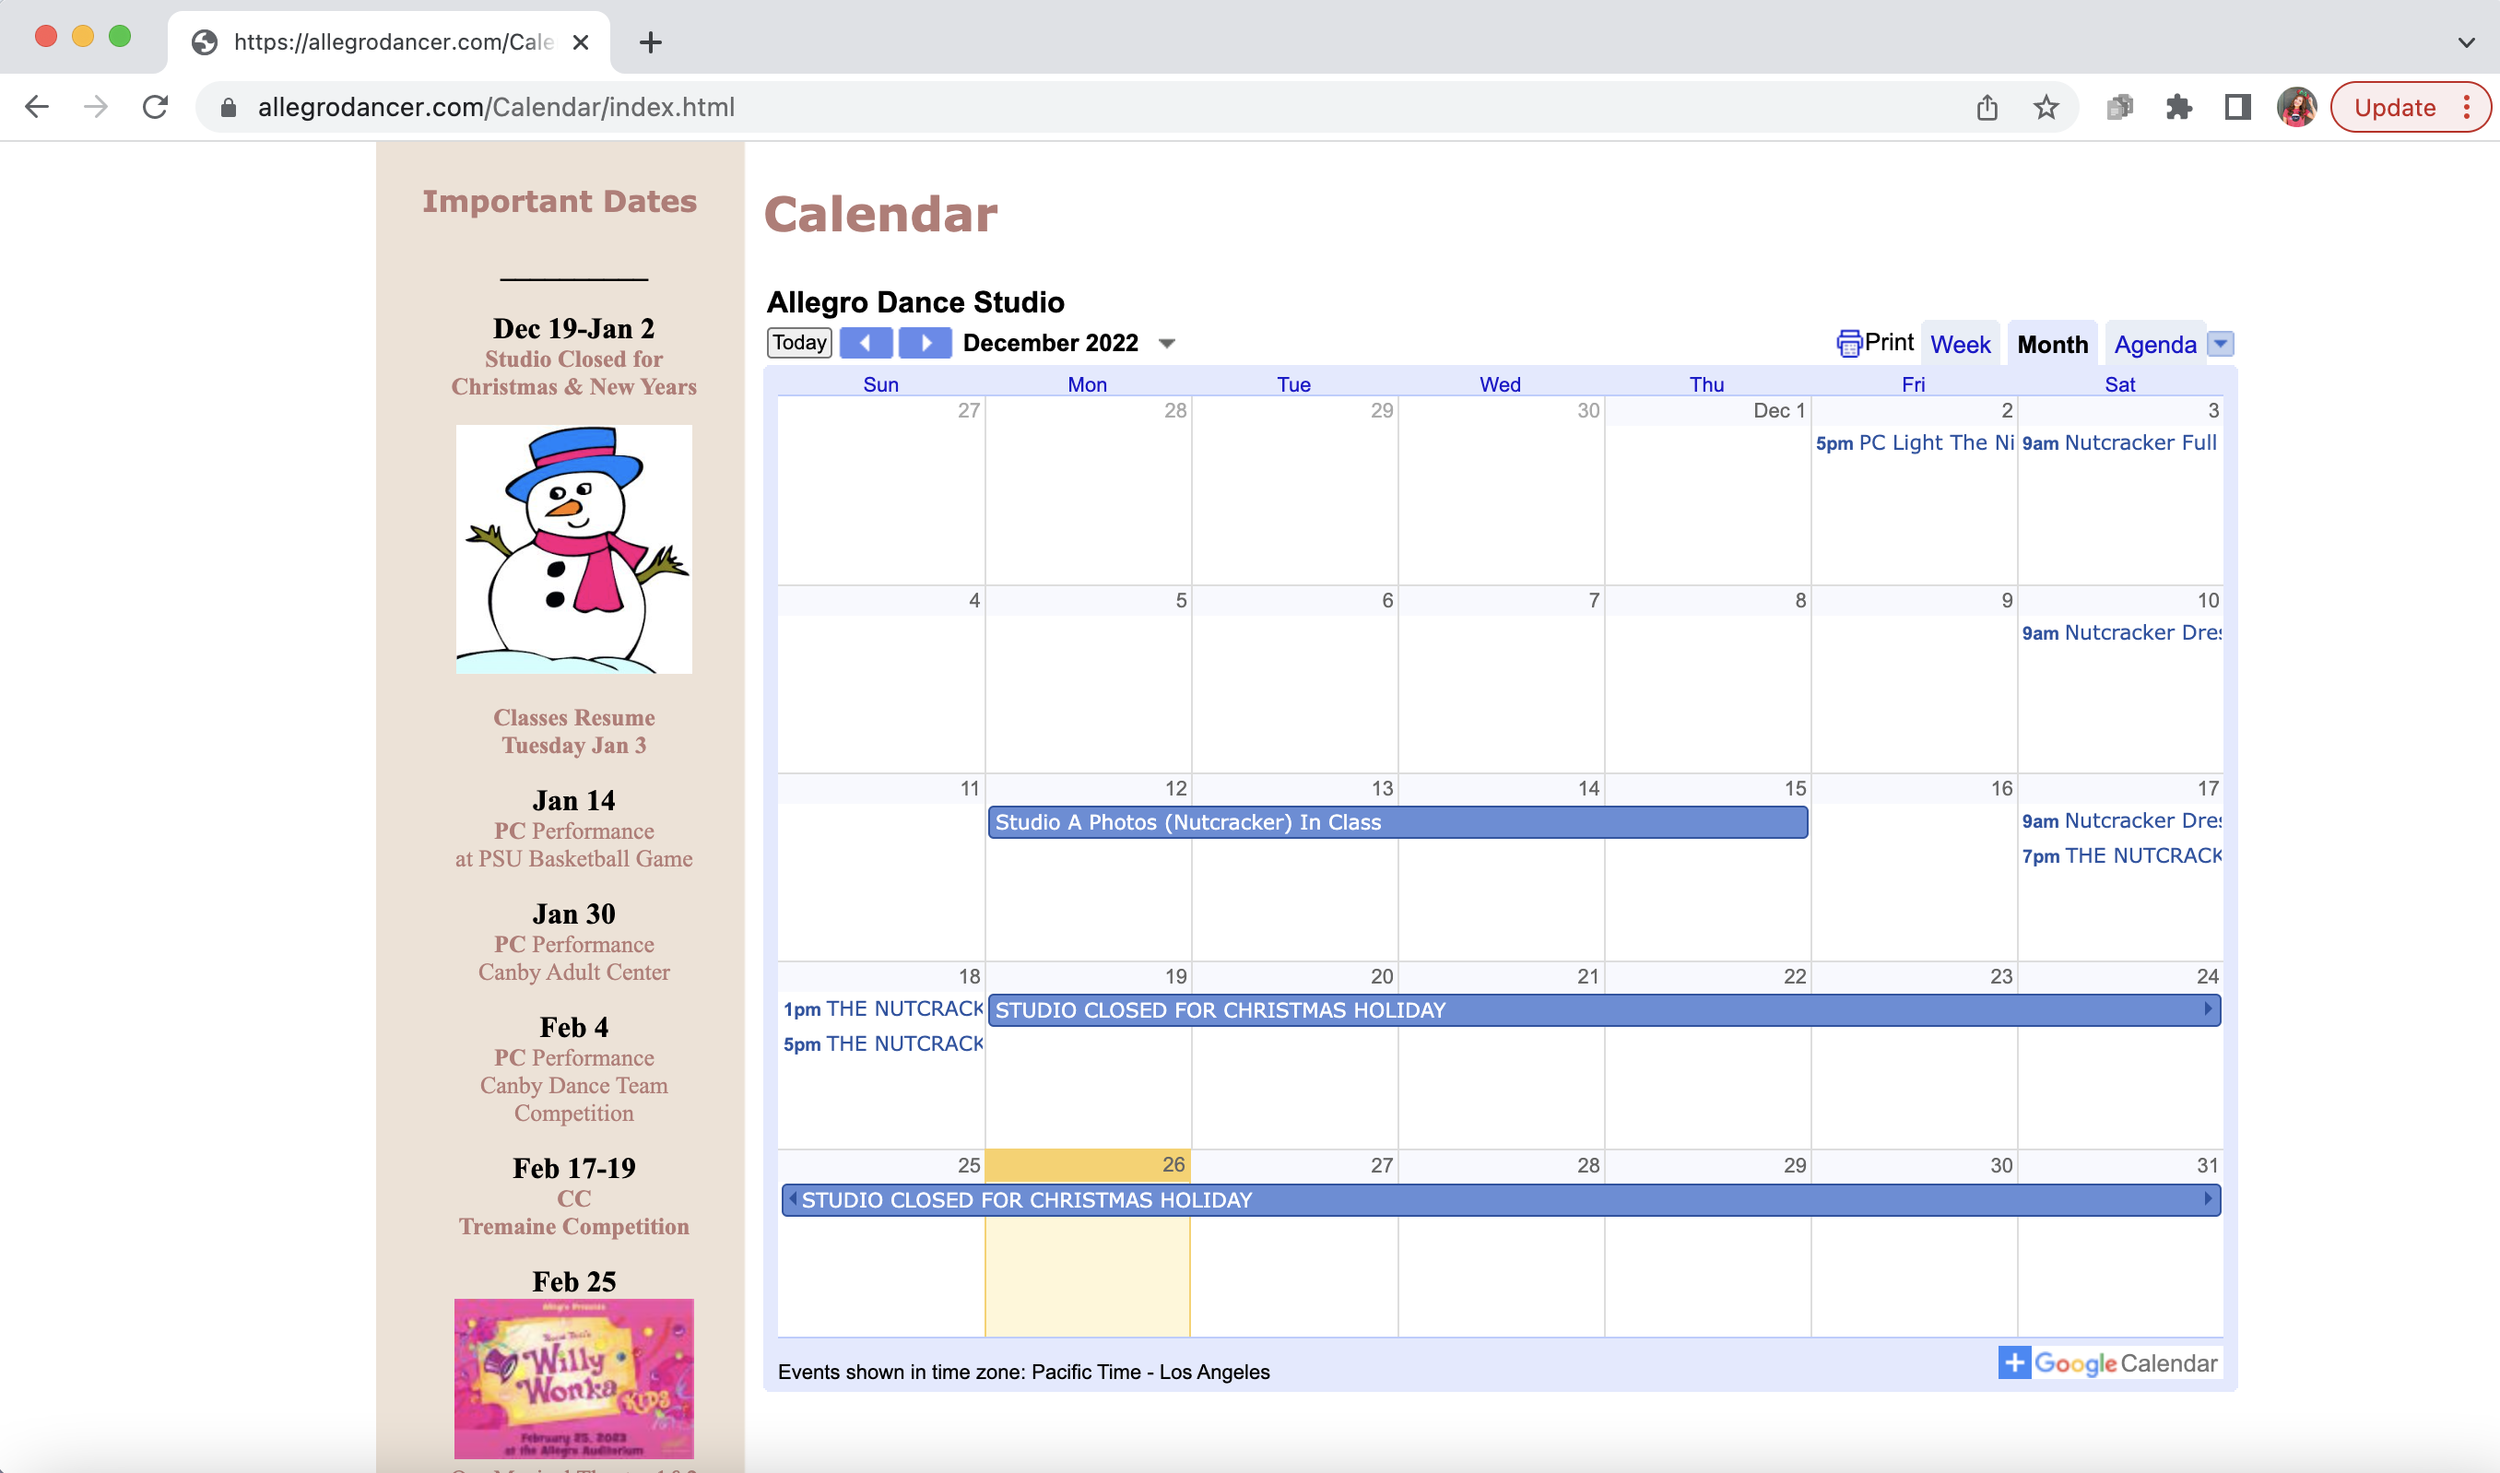Open 9am Nutcracker Full event on Dec 3
This screenshot has width=2500, height=1473.
pos(2120,443)
